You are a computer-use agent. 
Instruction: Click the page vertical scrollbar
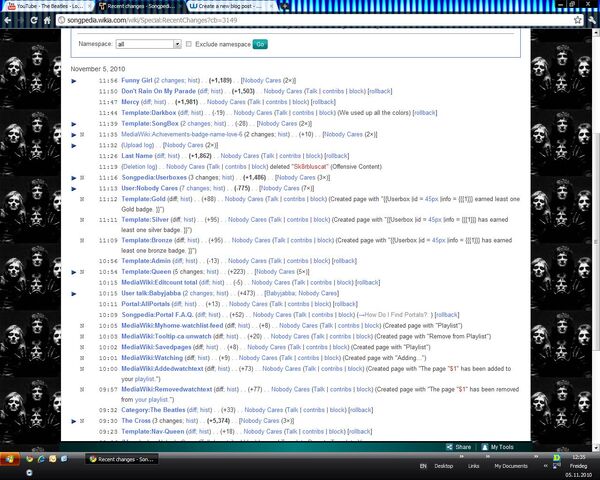click(596, 241)
